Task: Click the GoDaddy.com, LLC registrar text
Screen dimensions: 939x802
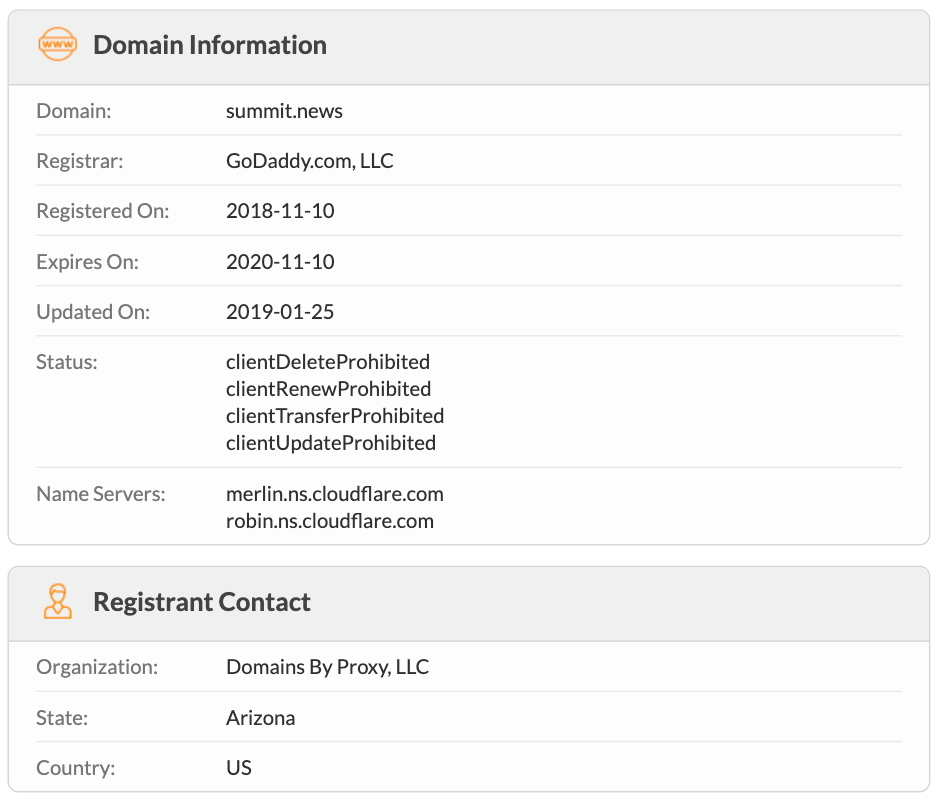Action: (x=310, y=161)
